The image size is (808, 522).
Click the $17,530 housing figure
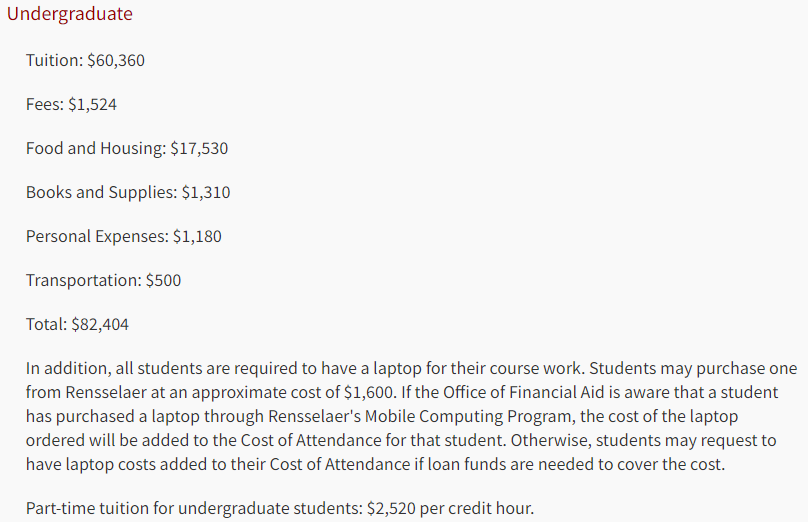[199, 148]
